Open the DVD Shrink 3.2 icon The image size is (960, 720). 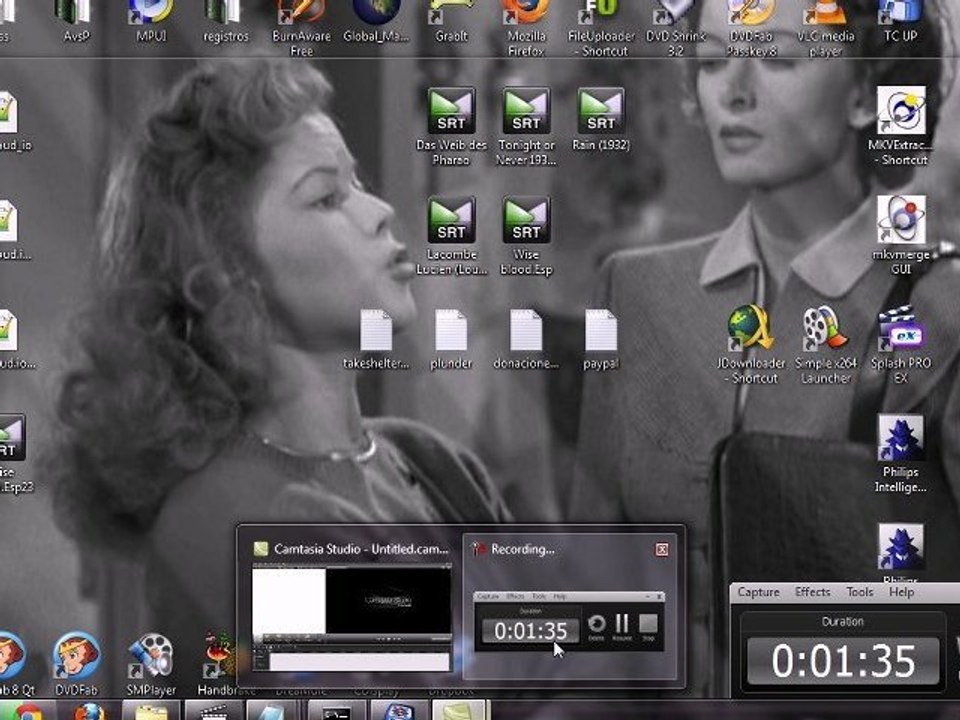675,28
